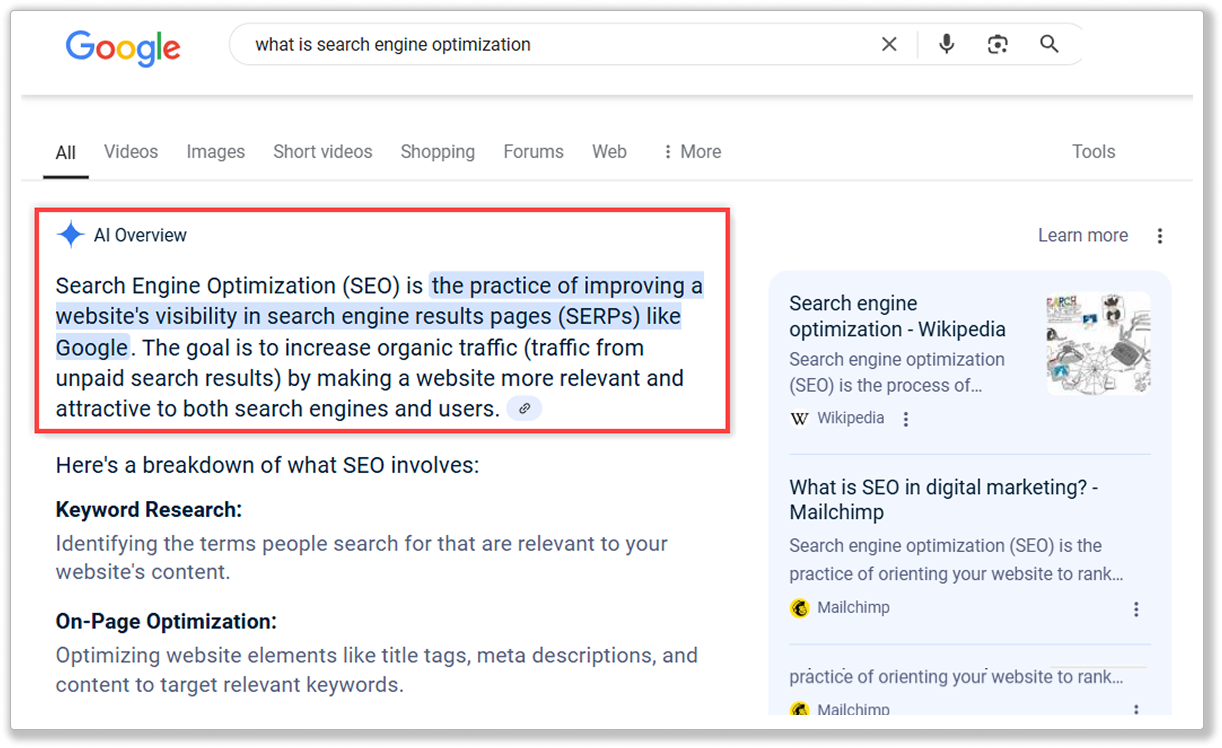Click the highlighted 'the practice of improving a' text
This screenshot has height=748, width=1222.
tap(567, 286)
